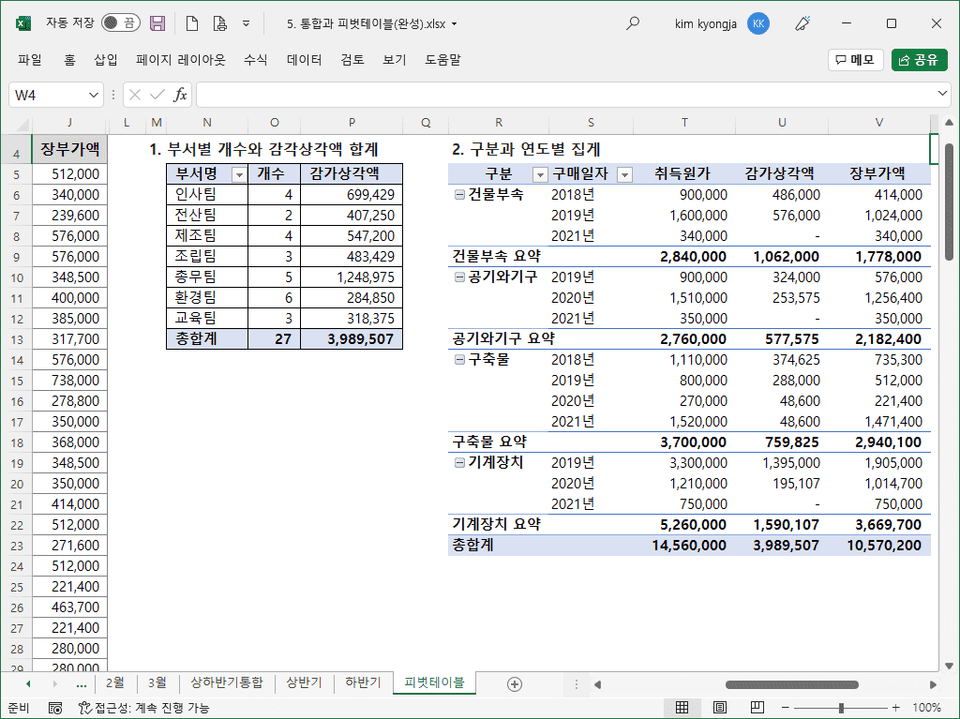Collapse the 기계장치 group
Screen dimensions: 960x719
459,463
